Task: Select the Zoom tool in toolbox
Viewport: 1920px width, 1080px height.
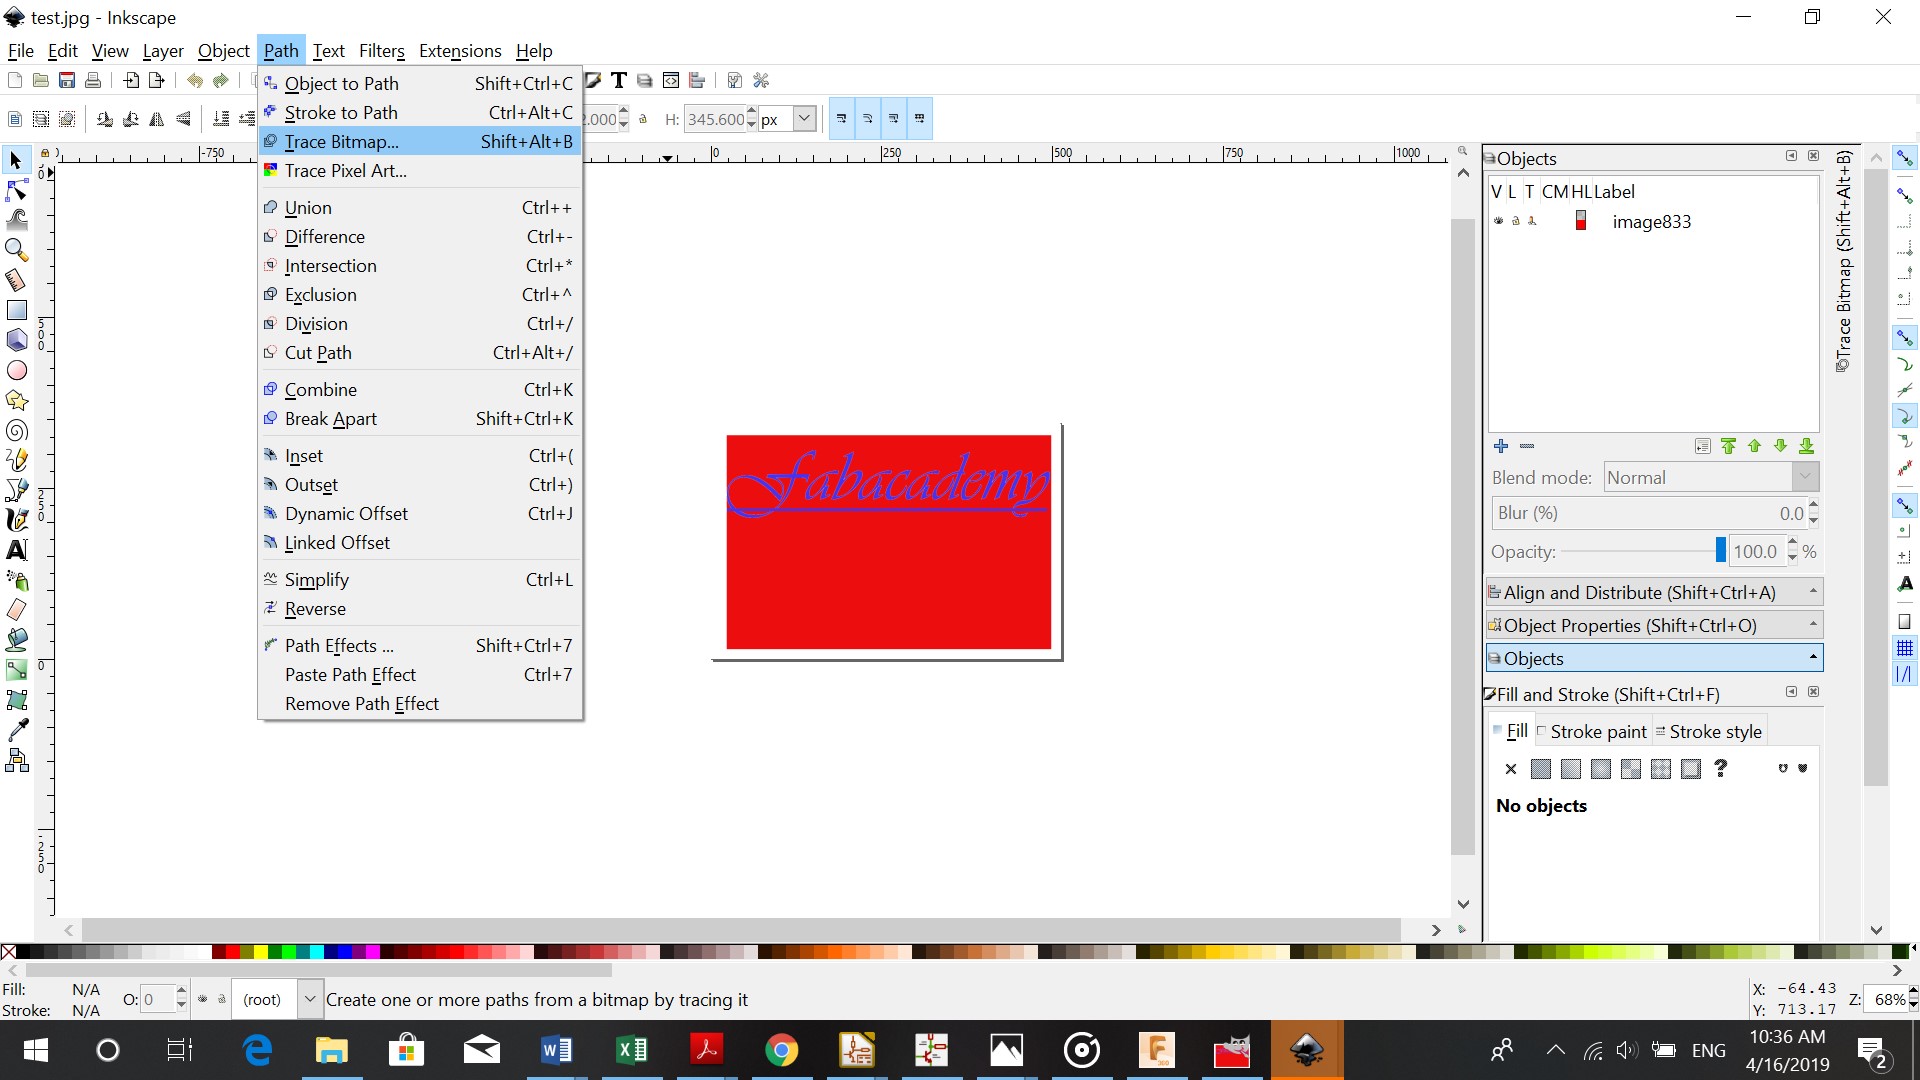Action: coord(17,250)
